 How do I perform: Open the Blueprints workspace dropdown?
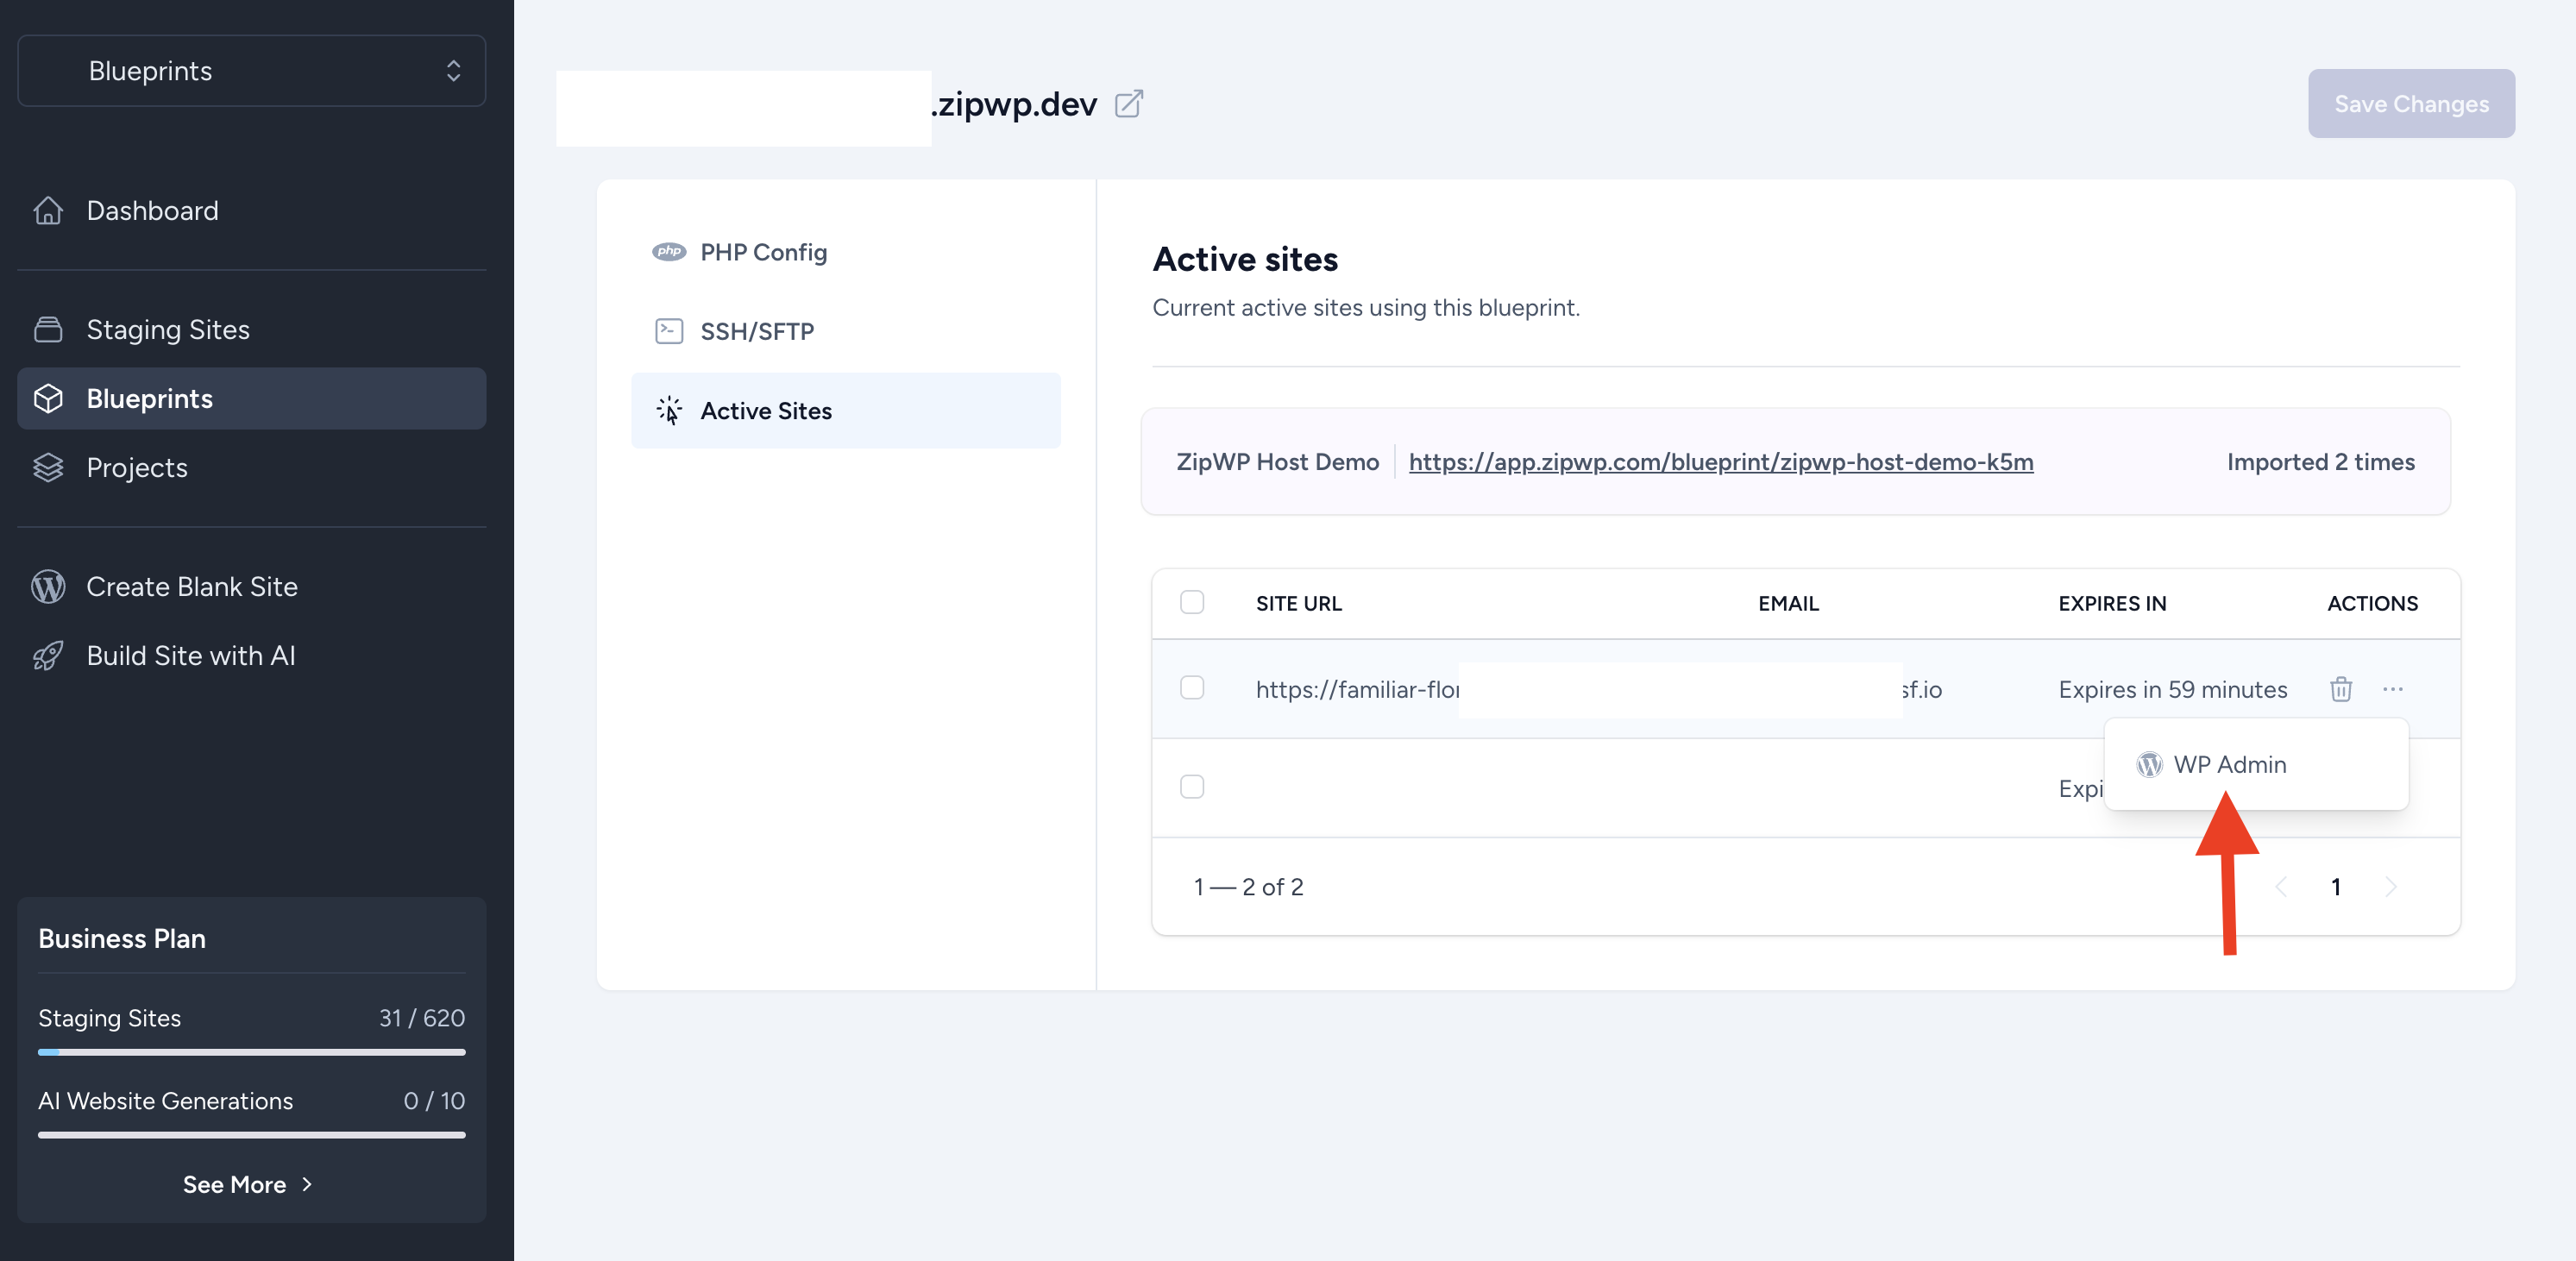(x=252, y=71)
